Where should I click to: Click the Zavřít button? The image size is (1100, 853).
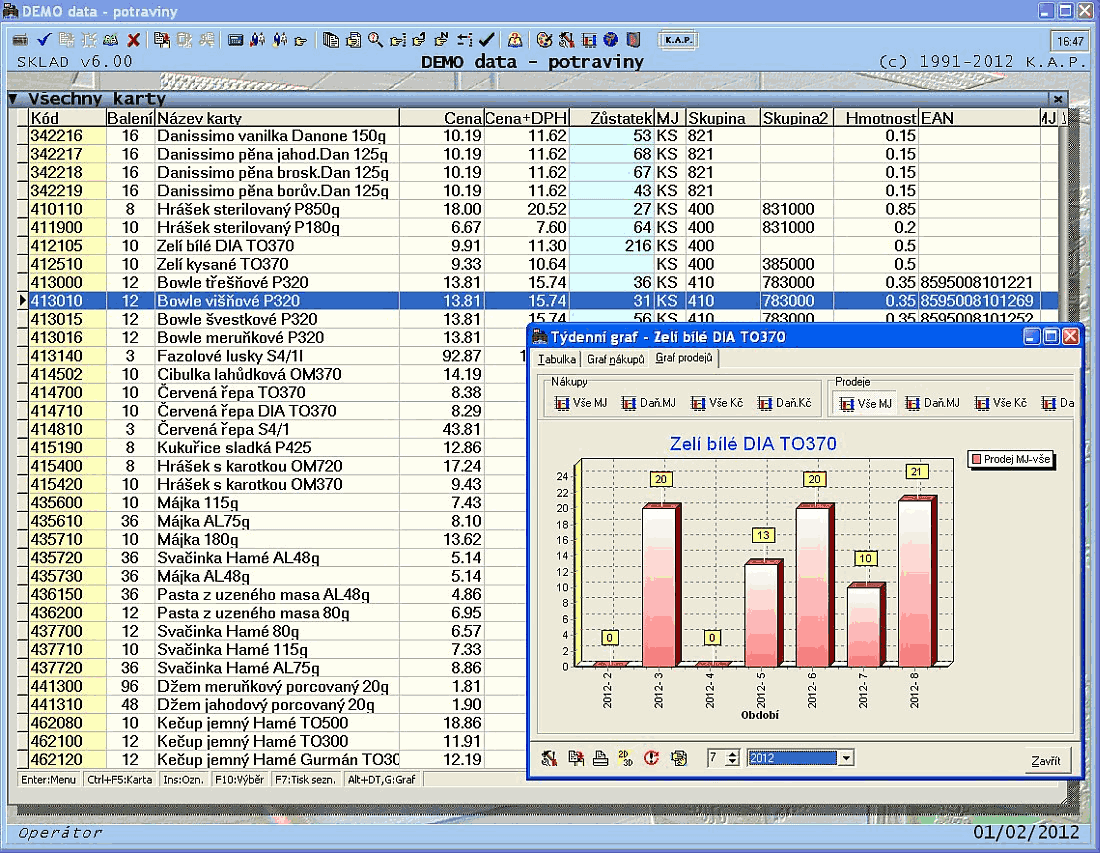pyautogui.click(x=1047, y=760)
